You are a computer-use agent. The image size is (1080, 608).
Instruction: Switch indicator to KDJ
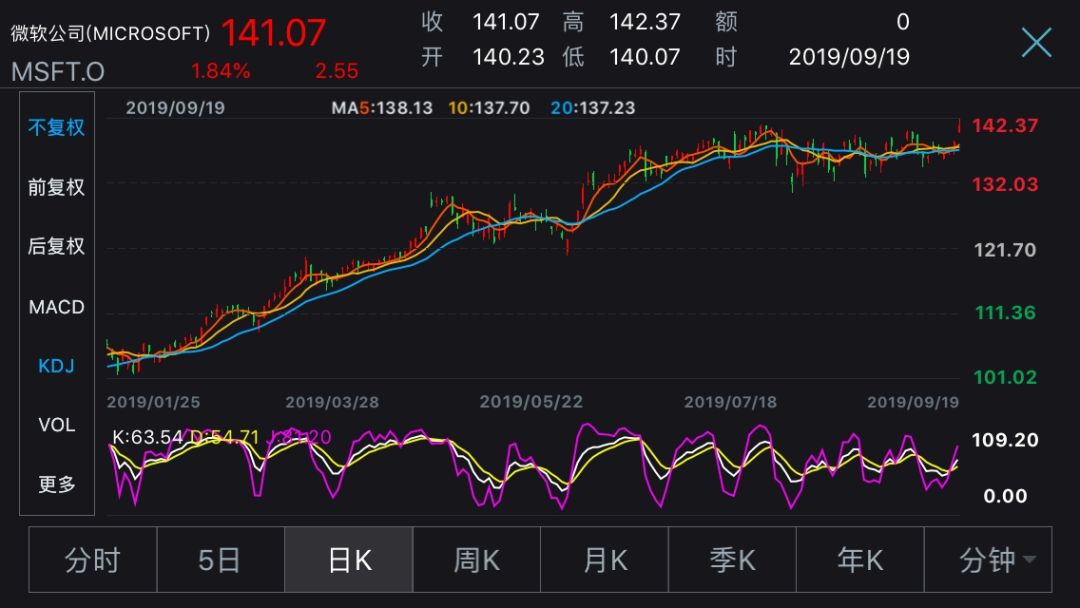click(x=56, y=366)
